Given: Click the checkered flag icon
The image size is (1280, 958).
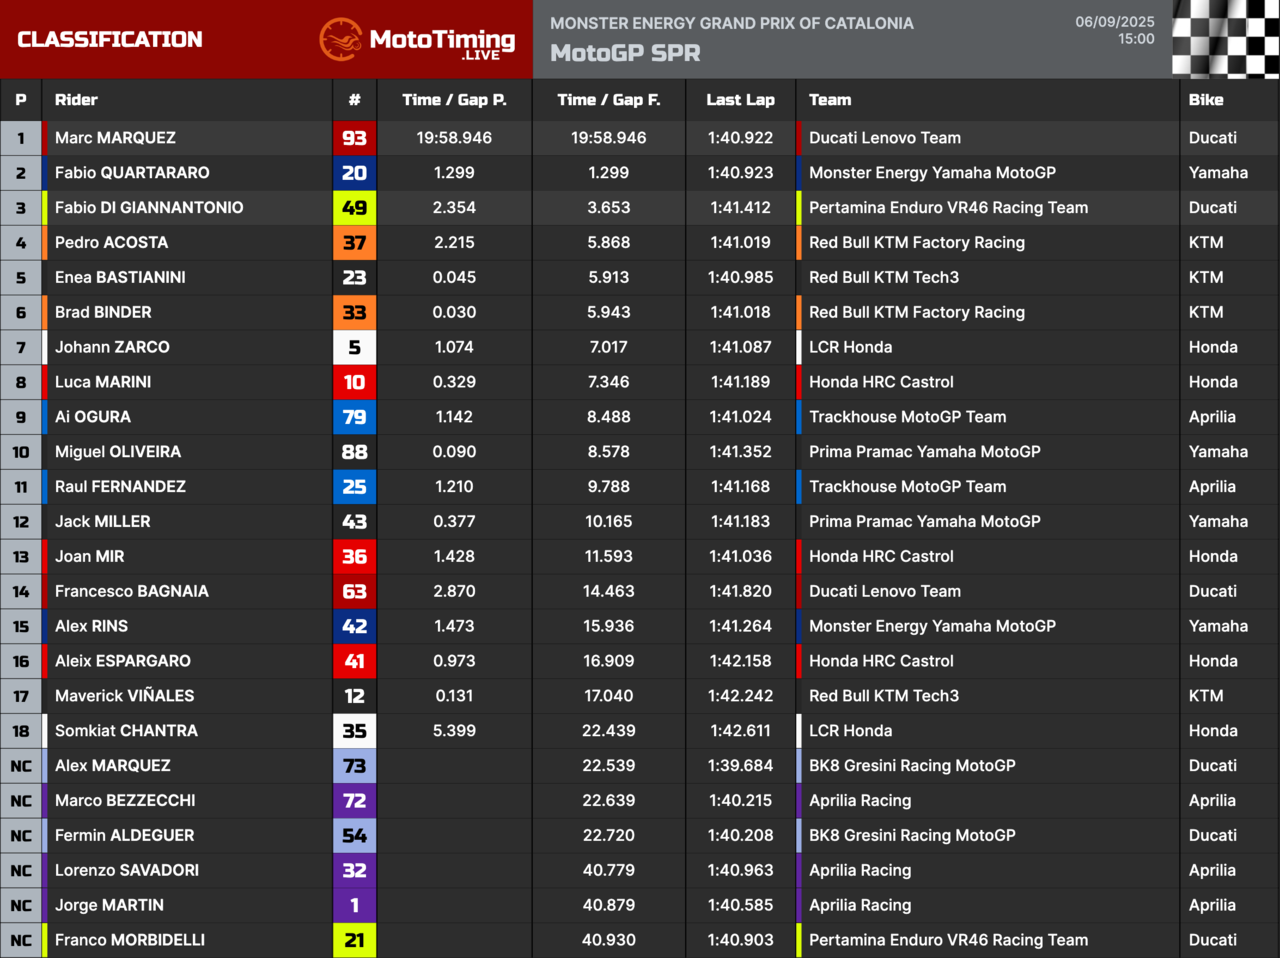Looking at the screenshot, I should (1226, 39).
